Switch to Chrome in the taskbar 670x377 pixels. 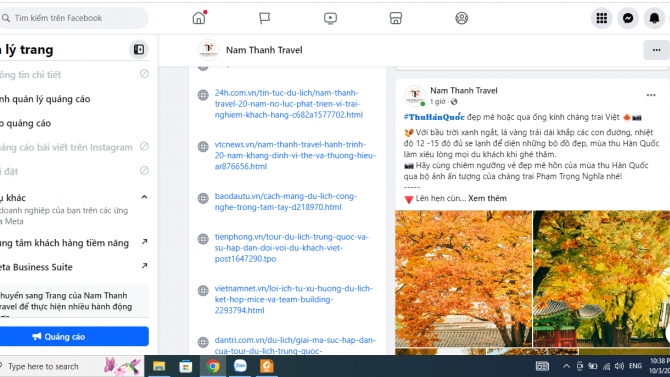tap(213, 366)
